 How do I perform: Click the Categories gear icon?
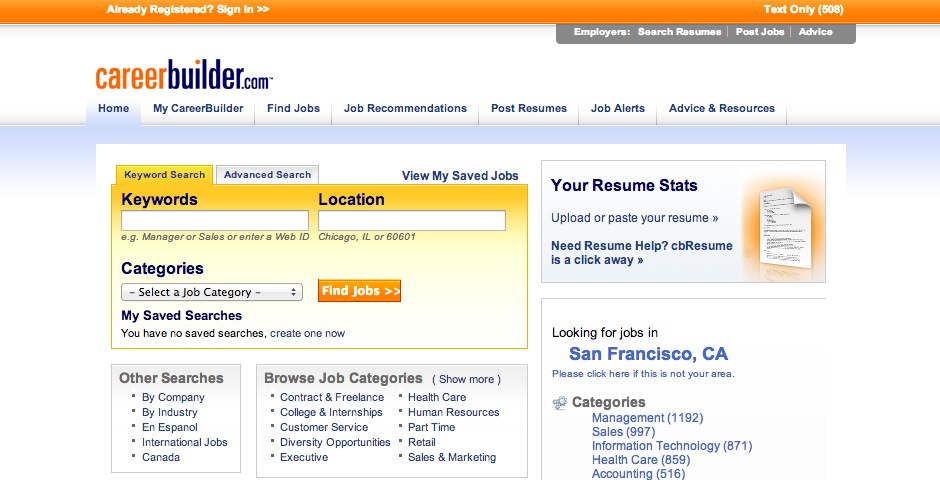click(559, 403)
